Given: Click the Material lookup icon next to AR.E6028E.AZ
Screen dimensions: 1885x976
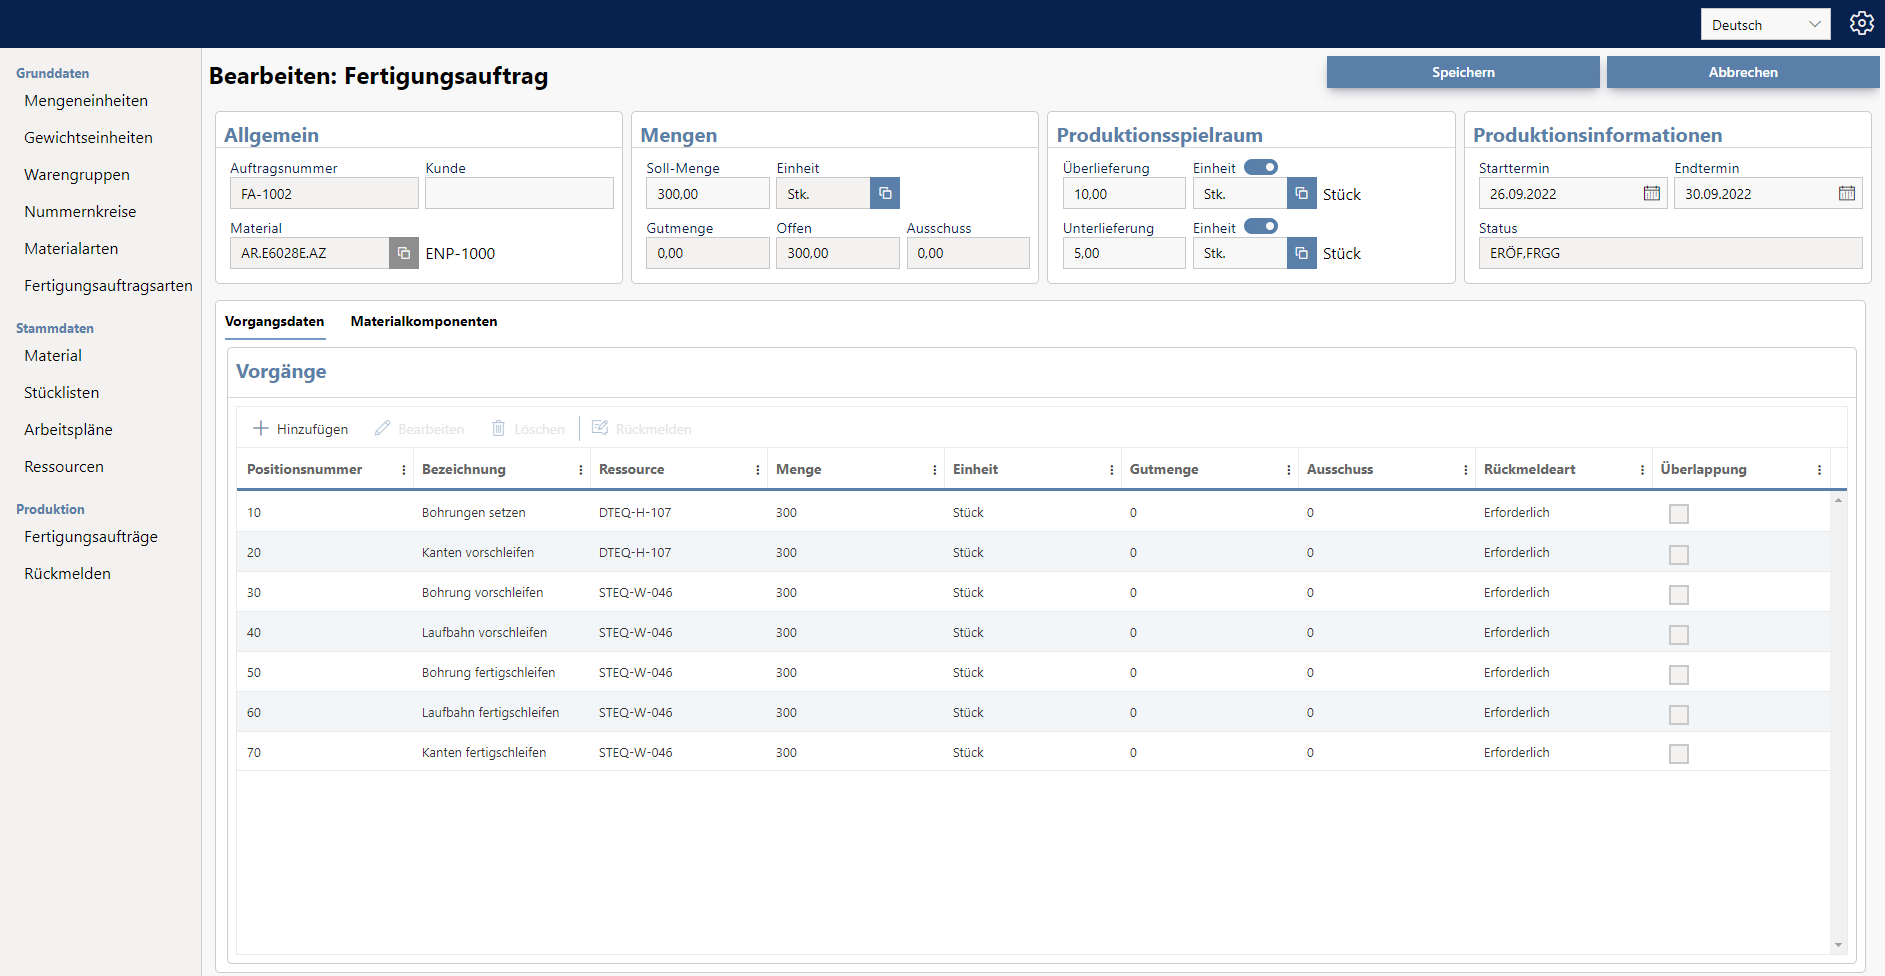Looking at the screenshot, I should (x=403, y=253).
